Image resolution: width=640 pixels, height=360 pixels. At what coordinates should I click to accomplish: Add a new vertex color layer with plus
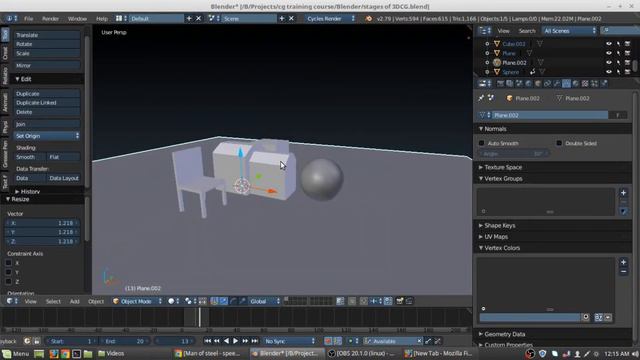(623, 262)
